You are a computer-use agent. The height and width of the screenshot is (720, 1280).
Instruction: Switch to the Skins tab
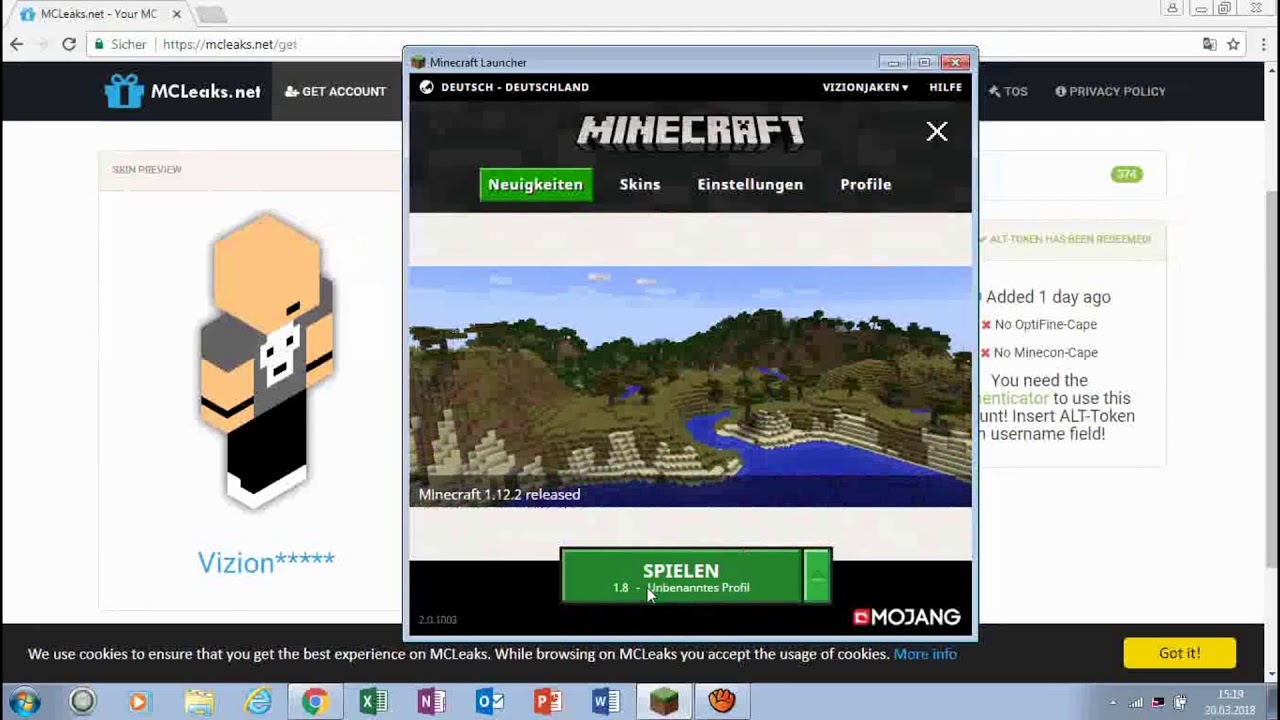pos(640,184)
